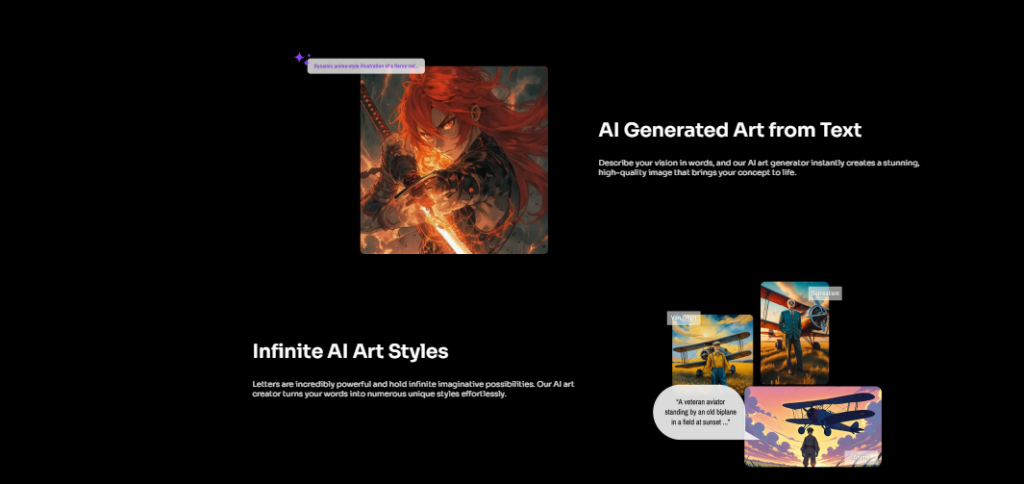Click the 'A veteran aviator' prompt bubble
Viewport: 1024px width, 484px height.
(x=699, y=412)
